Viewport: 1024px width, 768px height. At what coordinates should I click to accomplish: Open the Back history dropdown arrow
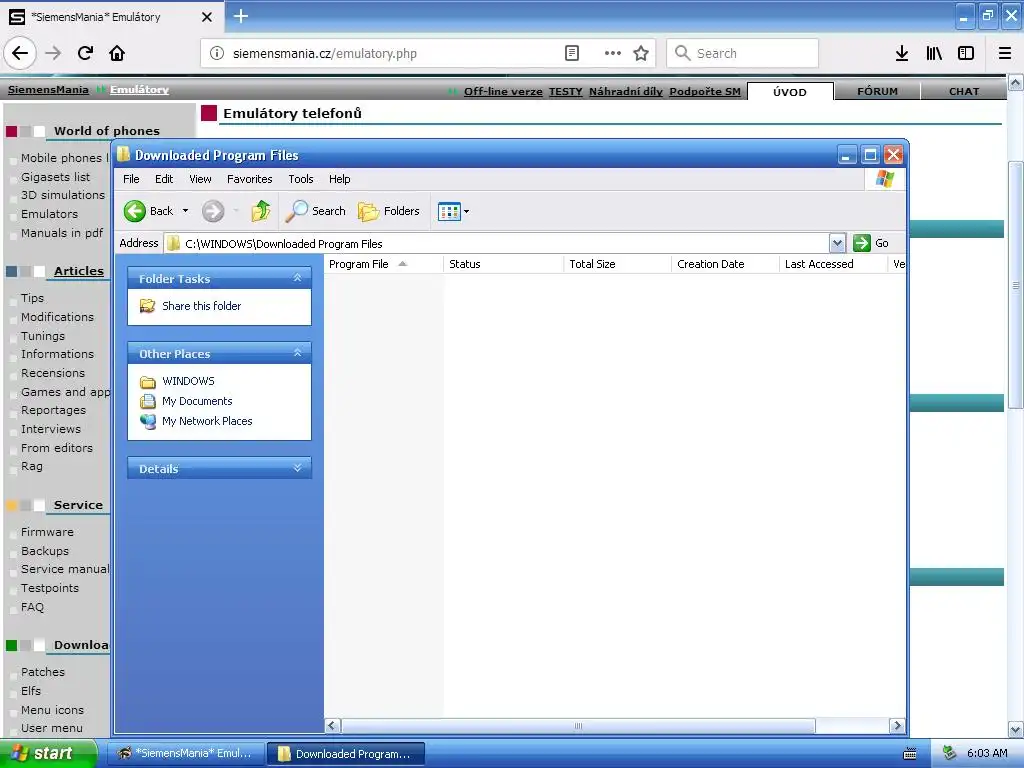(x=185, y=211)
